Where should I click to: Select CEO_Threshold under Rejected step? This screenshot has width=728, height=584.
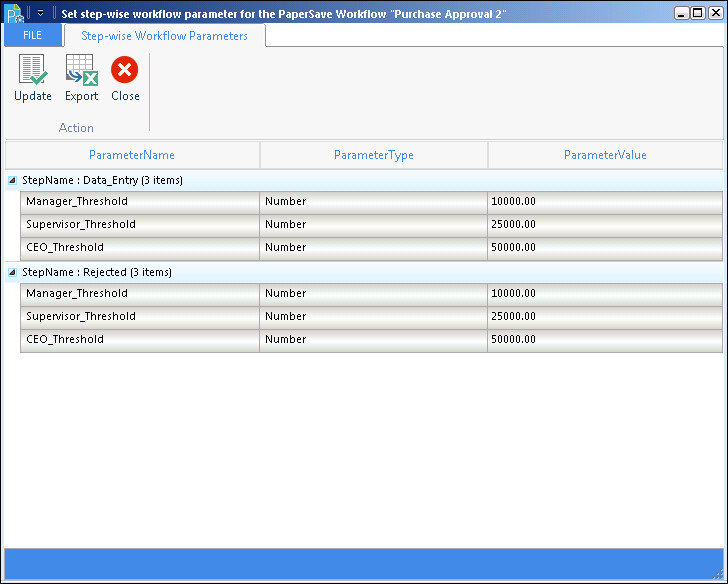click(140, 339)
